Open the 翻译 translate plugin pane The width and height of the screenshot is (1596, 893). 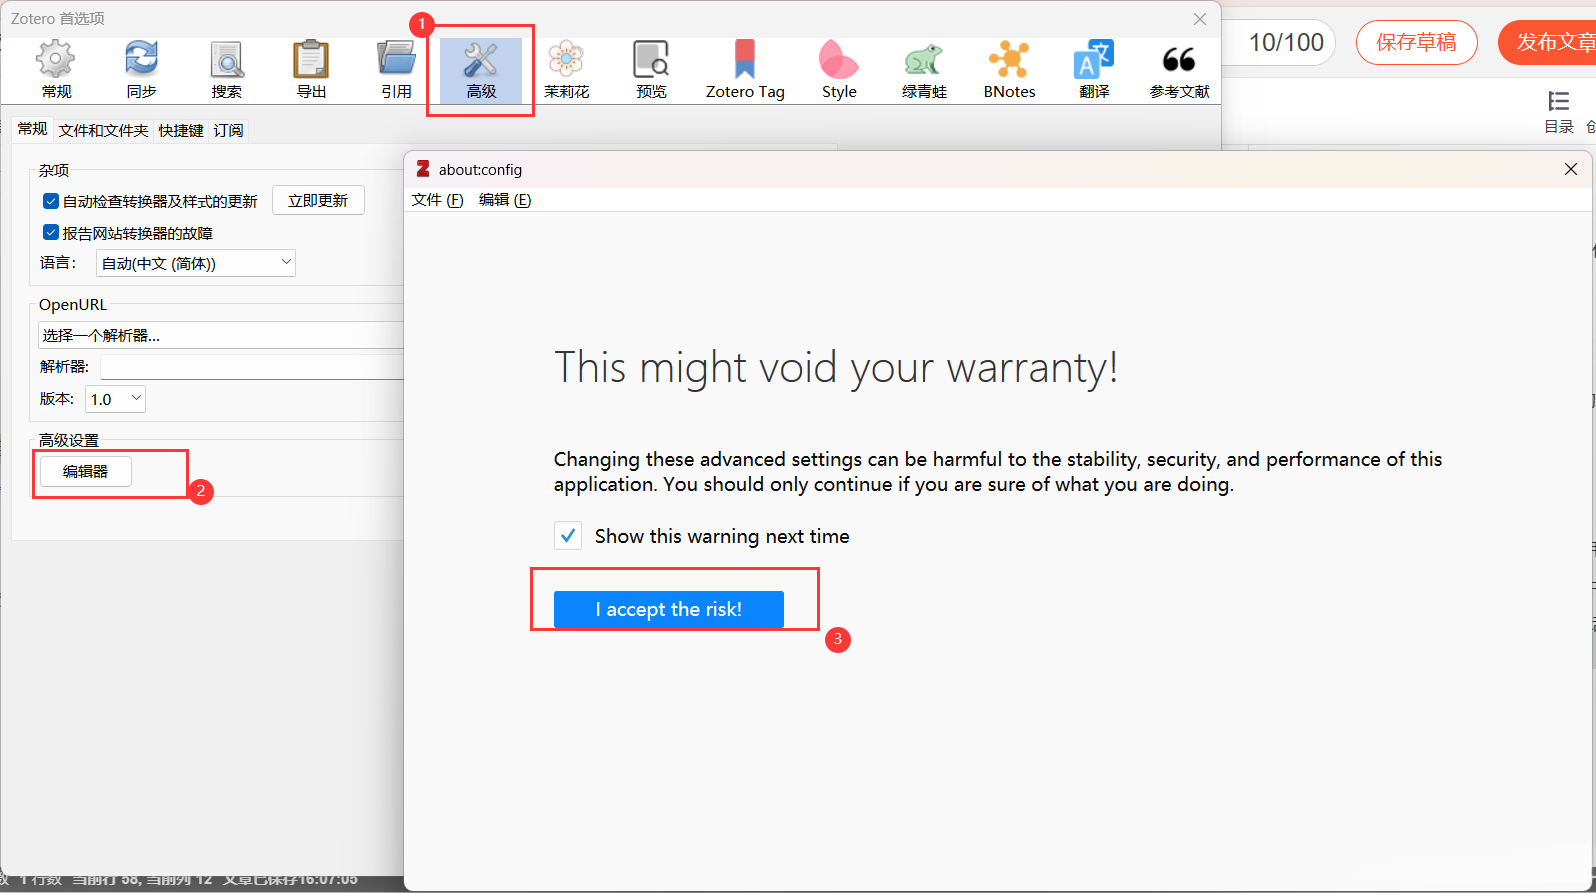pyautogui.click(x=1094, y=70)
